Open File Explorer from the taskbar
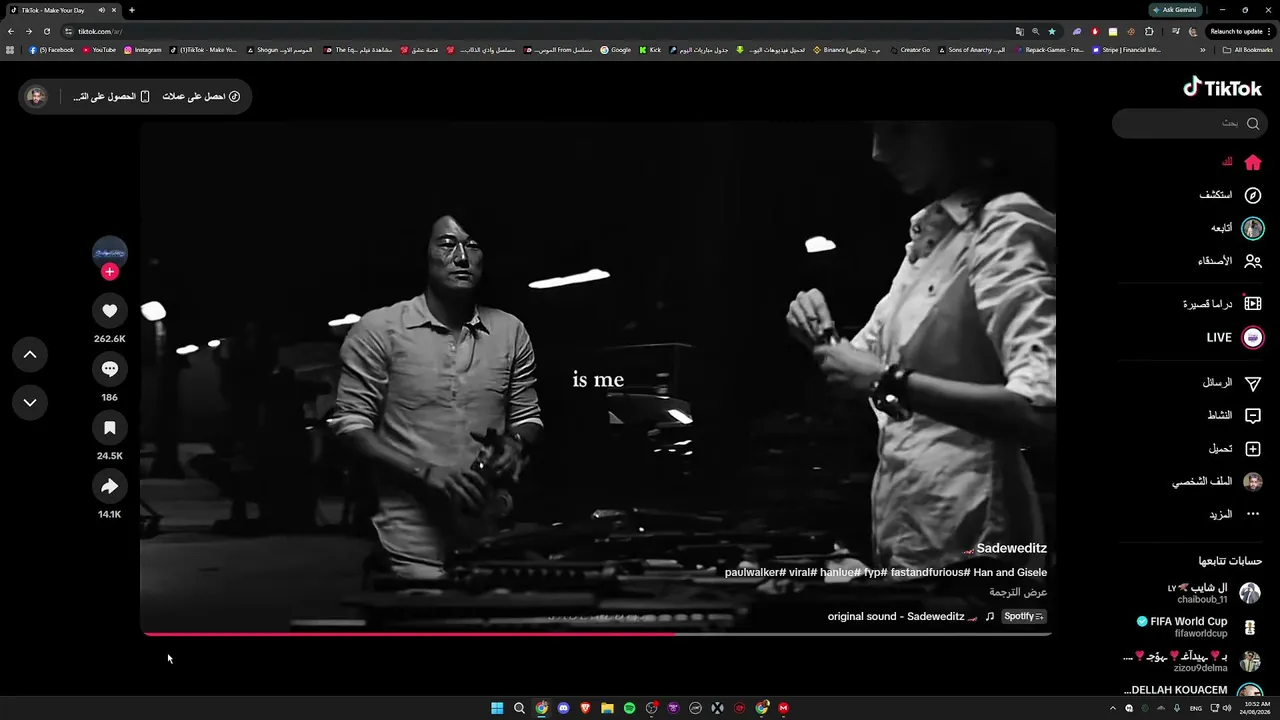1280x720 pixels. tap(607, 708)
